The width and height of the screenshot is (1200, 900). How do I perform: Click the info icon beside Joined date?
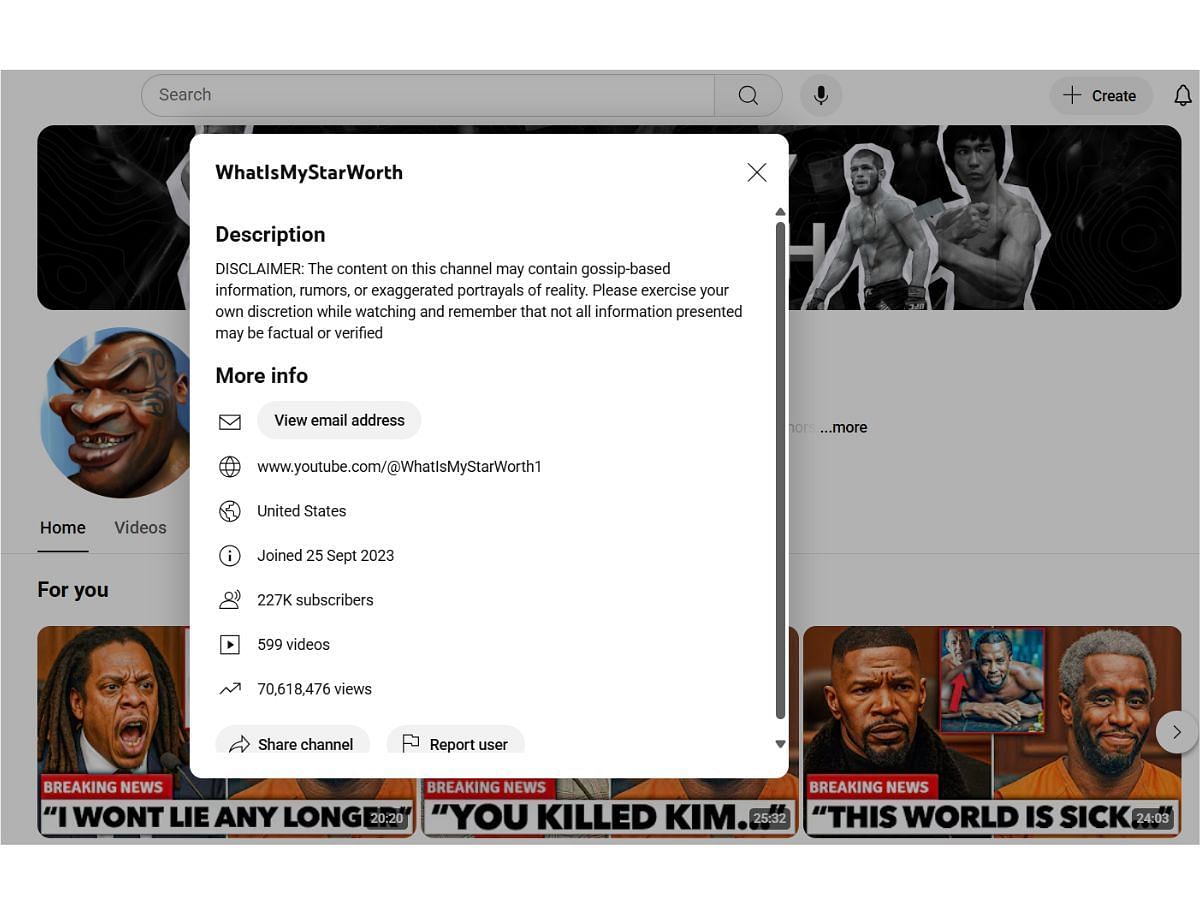click(230, 555)
